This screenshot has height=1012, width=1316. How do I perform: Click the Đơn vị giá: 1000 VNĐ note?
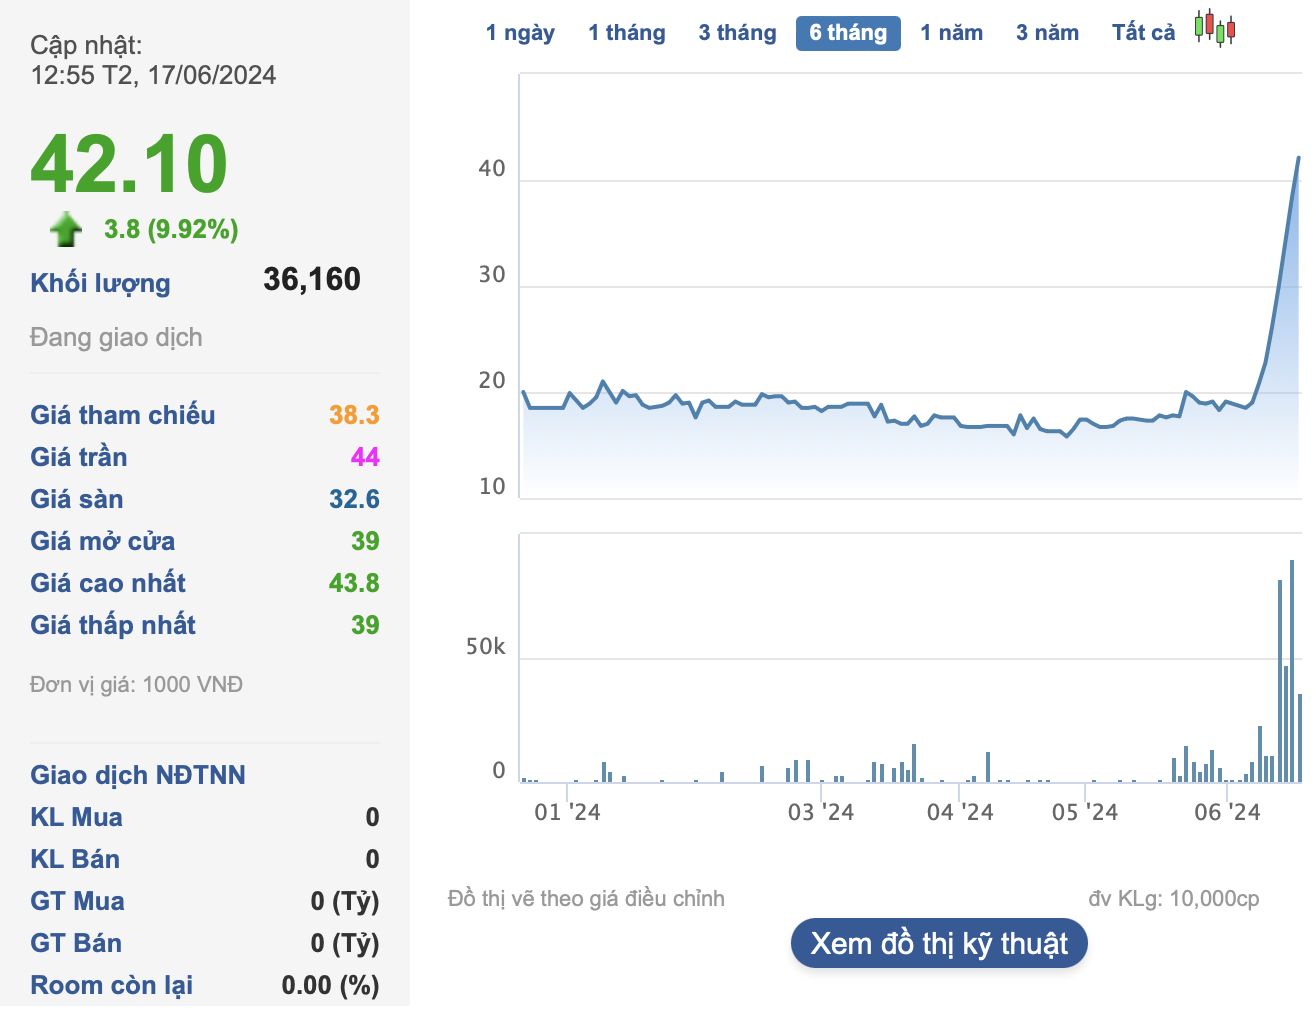(136, 685)
